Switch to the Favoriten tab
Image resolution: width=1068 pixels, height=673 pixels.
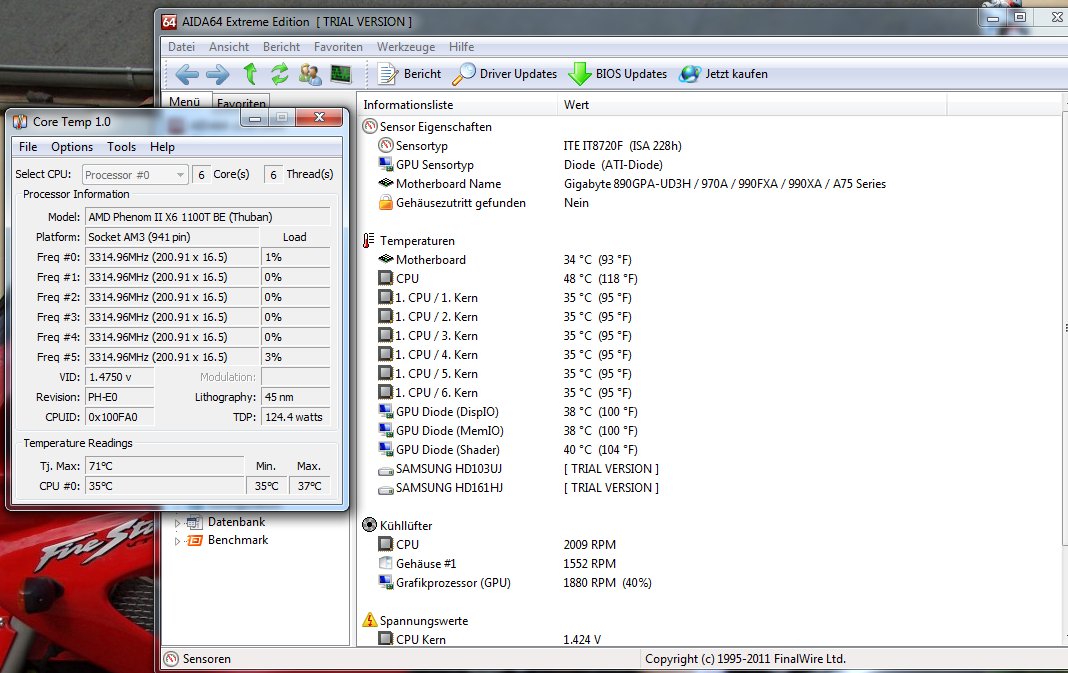point(241,103)
